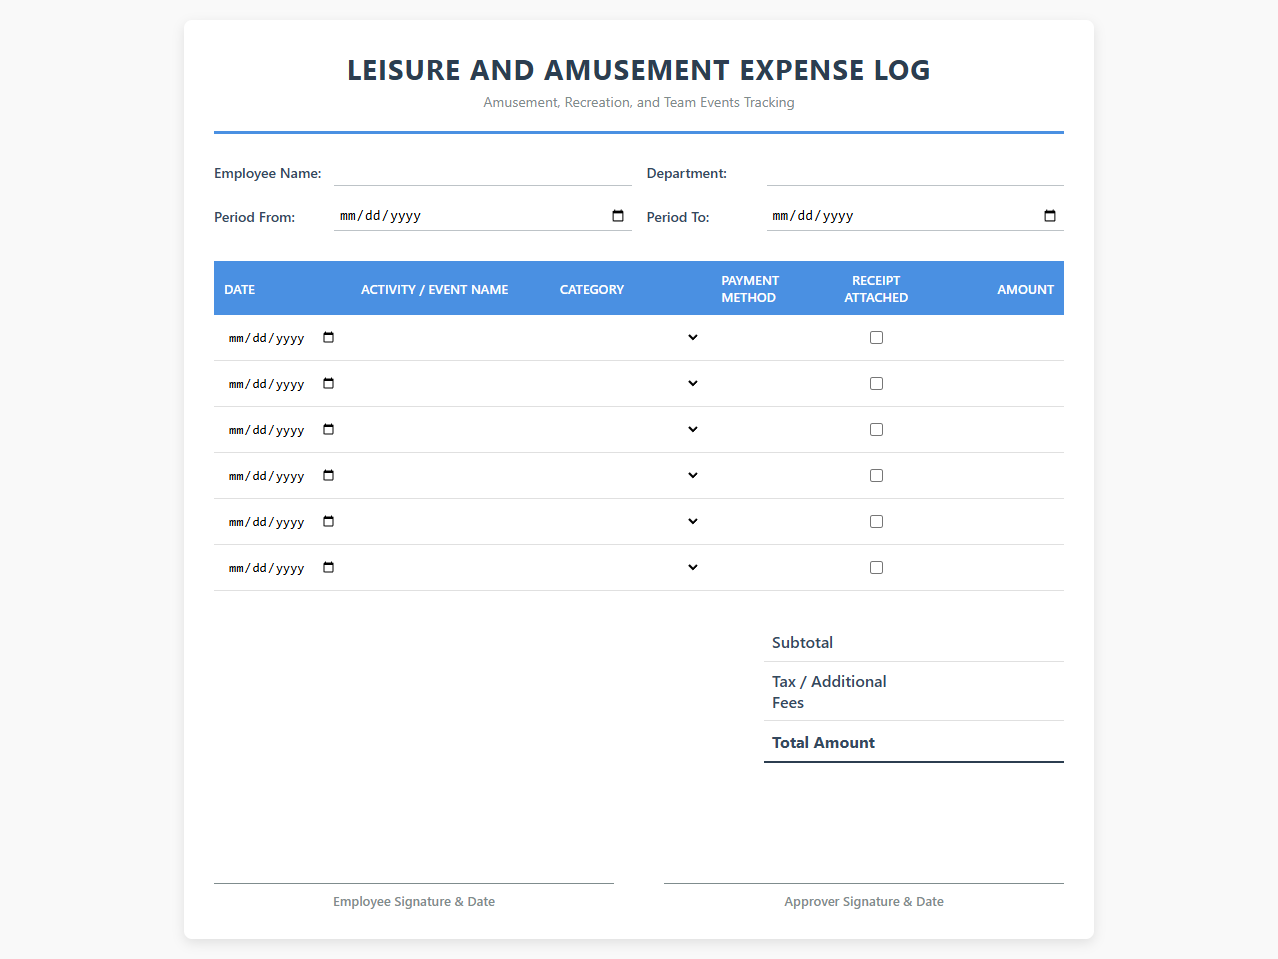This screenshot has height=959, width=1278.
Task: Open the calendar icon in the fifth table row
Action: tap(329, 522)
